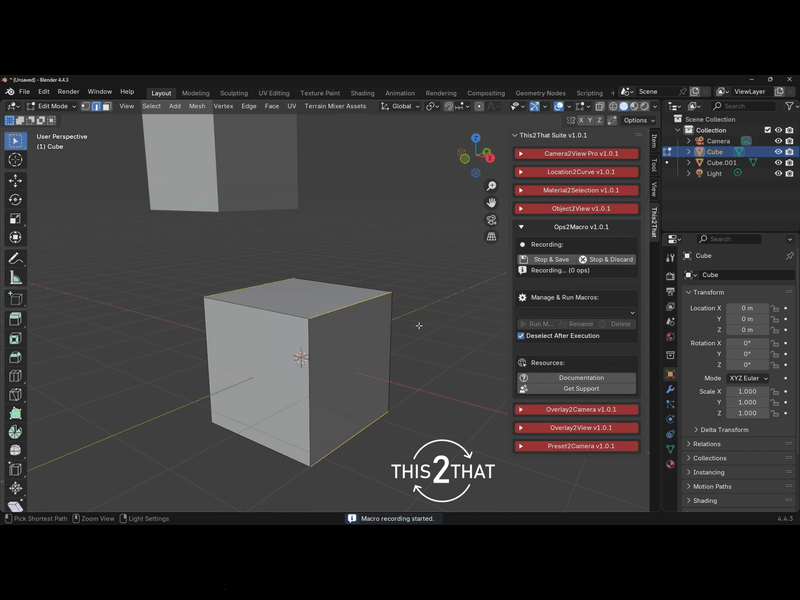Open the Mesh menu in viewport header

[197, 106]
